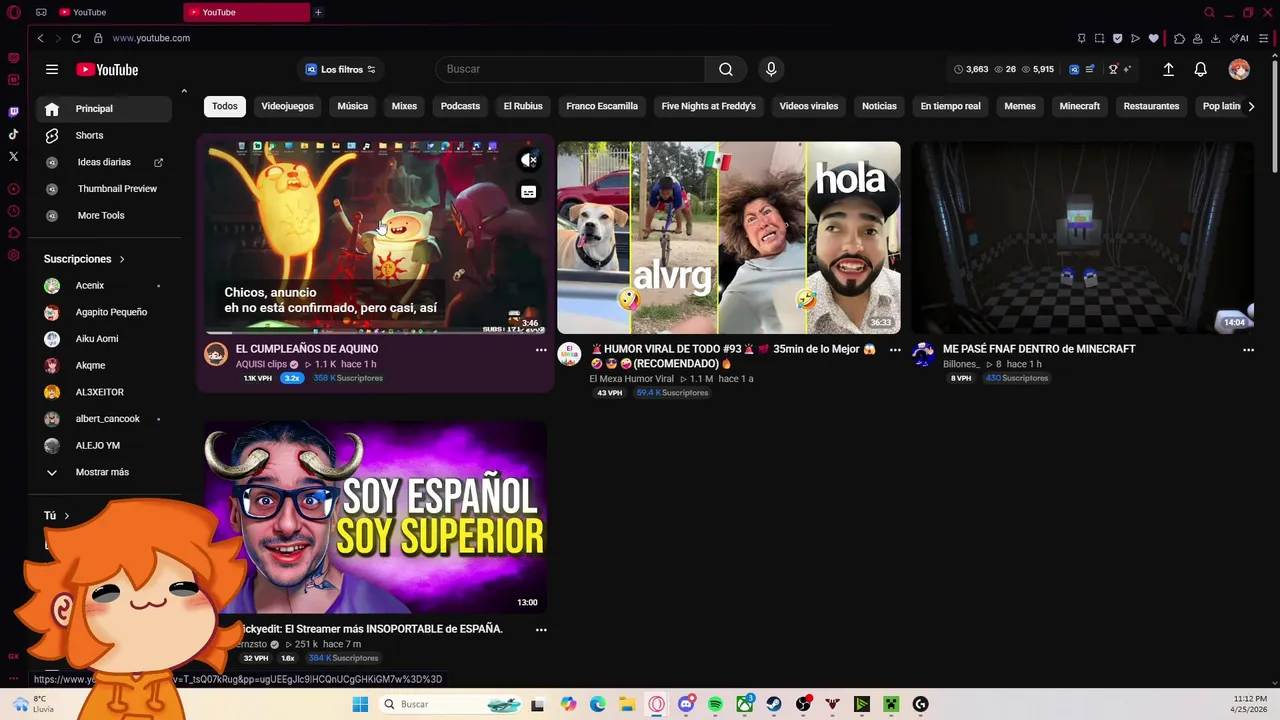The height and width of the screenshot is (720, 1280).
Task: Click the search magnifier button
Action: (x=726, y=69)
